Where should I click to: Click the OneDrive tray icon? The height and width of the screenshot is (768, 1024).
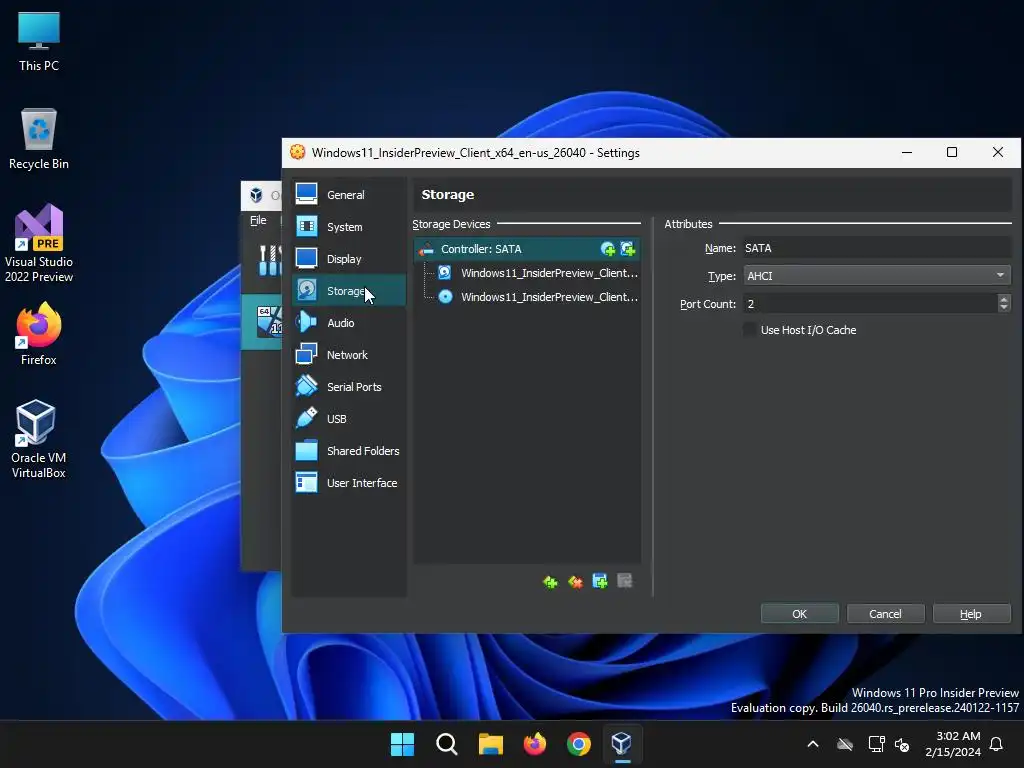[x=845, y=744]
